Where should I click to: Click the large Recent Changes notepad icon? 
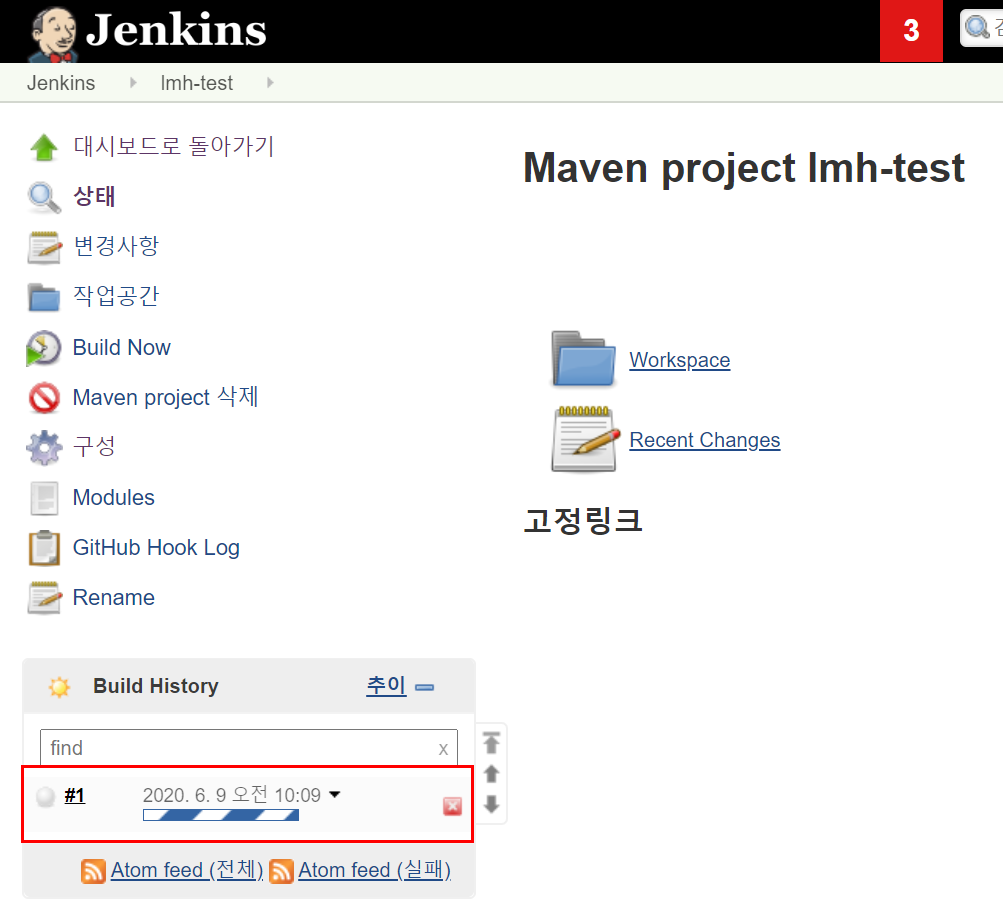[585, 439]
